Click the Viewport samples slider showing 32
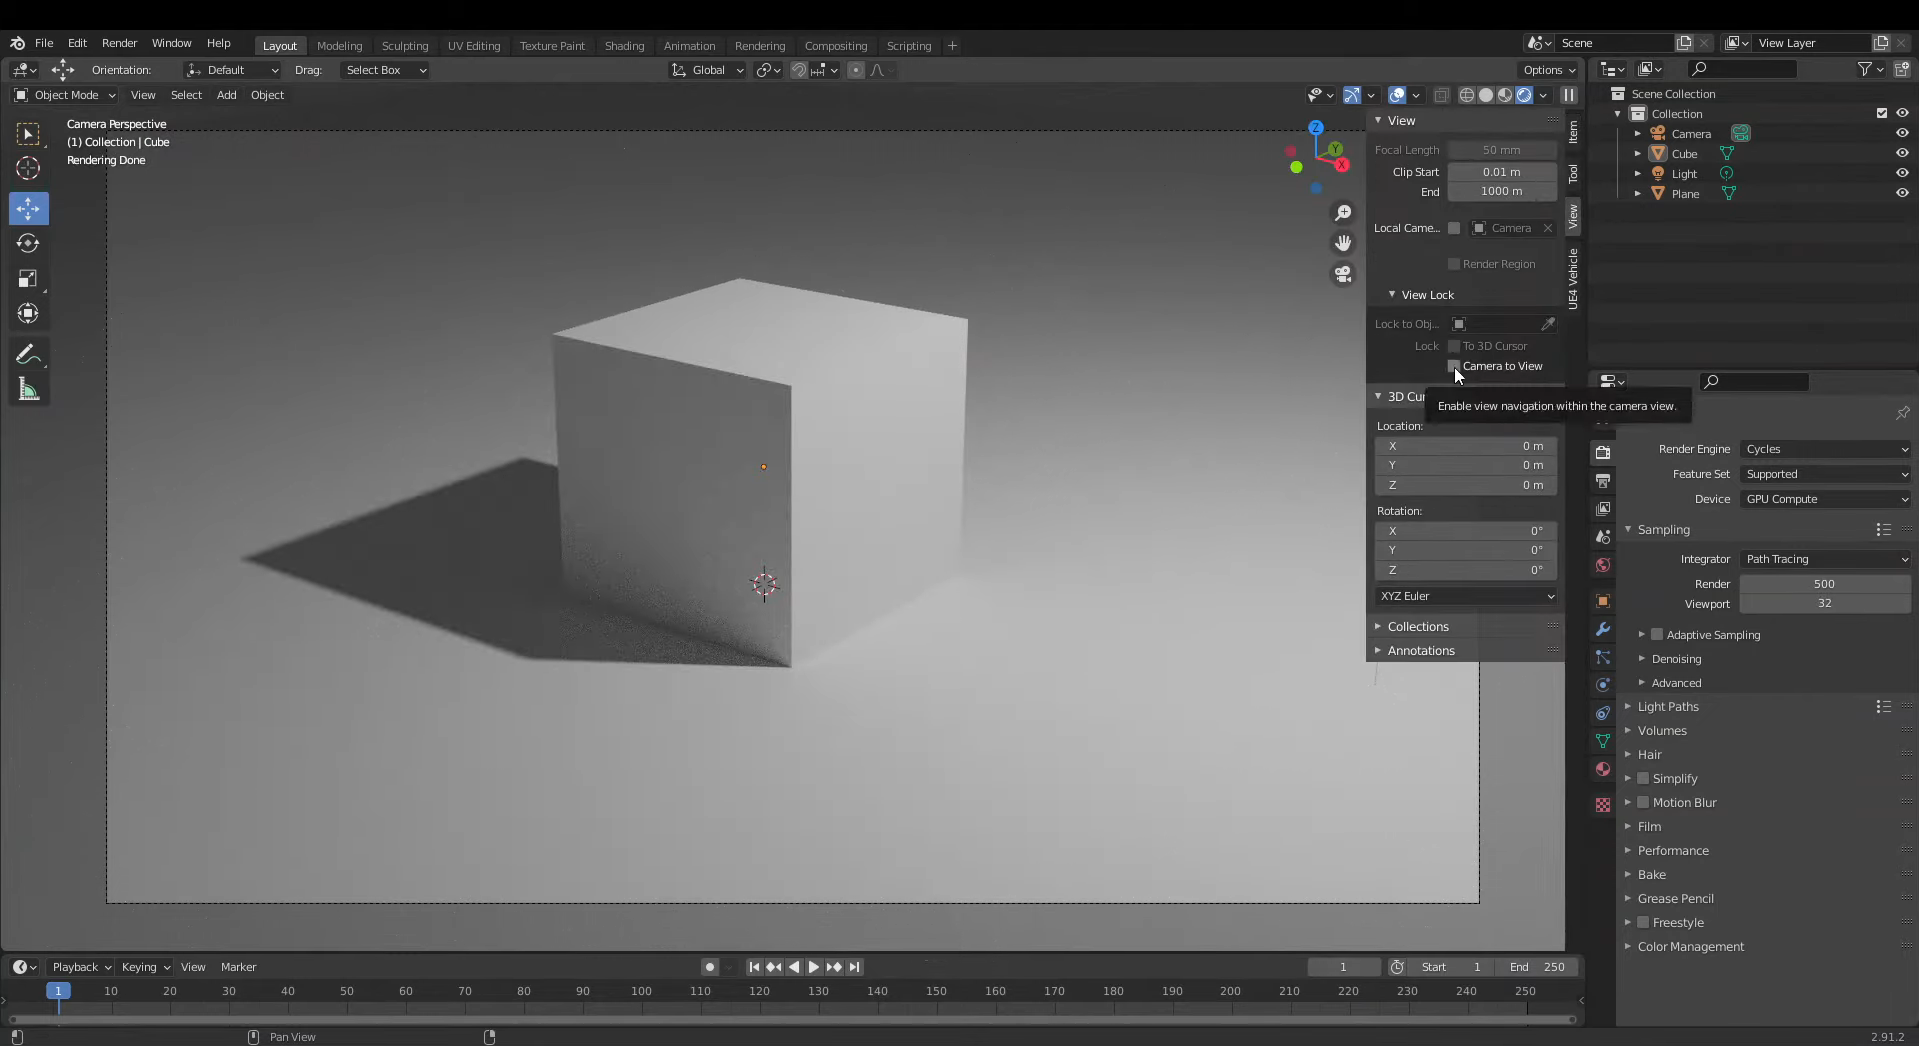 [1825, 603]
